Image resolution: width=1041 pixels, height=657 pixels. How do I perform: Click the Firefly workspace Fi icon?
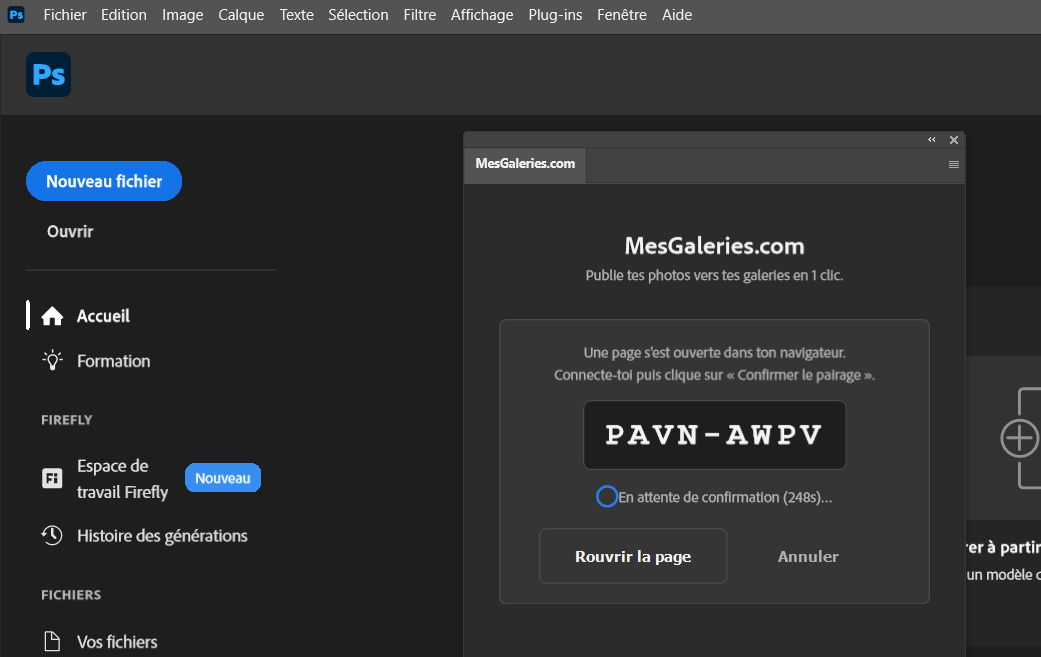point(52,478)
